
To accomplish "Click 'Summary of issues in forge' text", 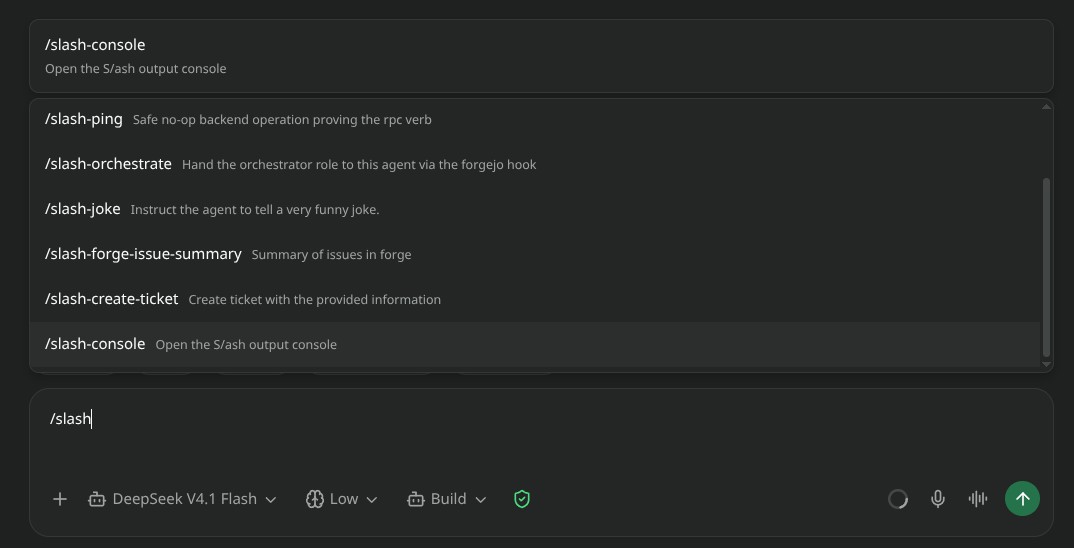I will click(332, 255).
